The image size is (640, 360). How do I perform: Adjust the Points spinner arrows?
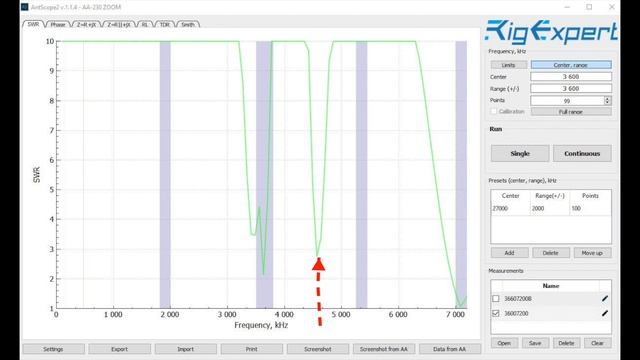click(607, 100)
